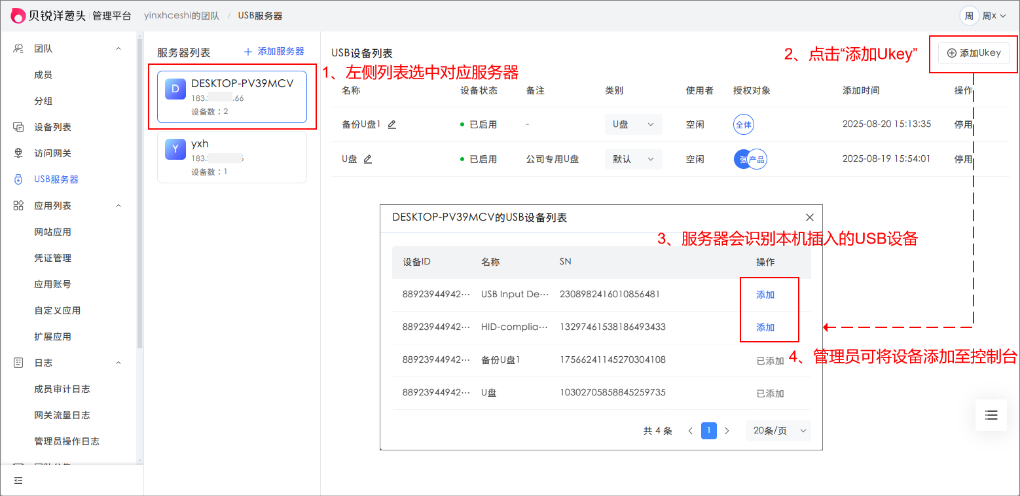Click the 全体 authorization badge
Viewport: 1020px width, 496px height.
[744, 124]
